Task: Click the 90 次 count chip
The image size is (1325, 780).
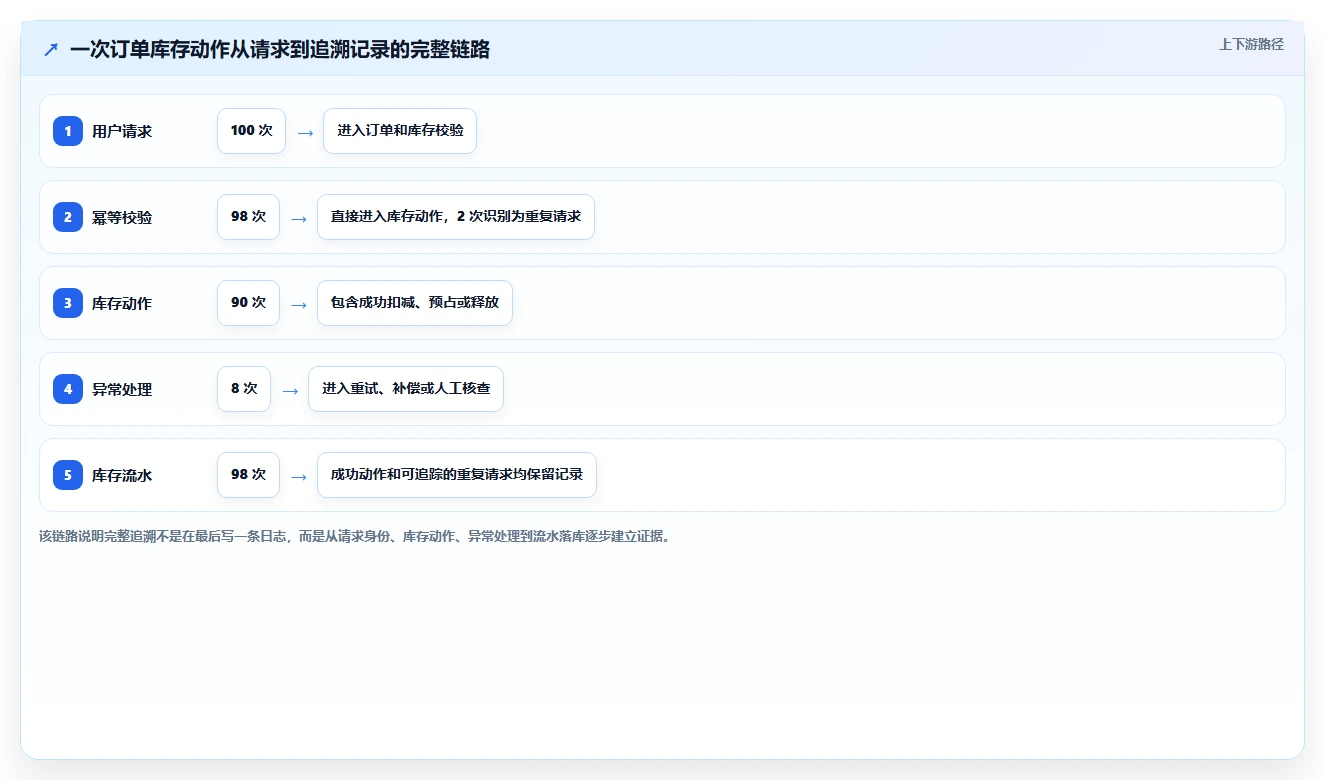Action: 248,303
